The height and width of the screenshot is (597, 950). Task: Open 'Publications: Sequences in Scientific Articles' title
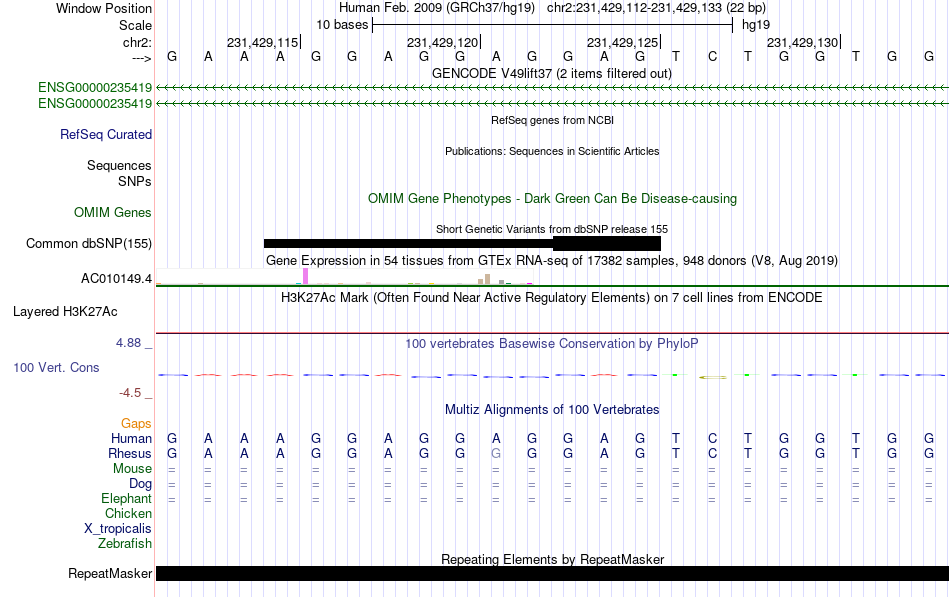click(x=552, y=151)
